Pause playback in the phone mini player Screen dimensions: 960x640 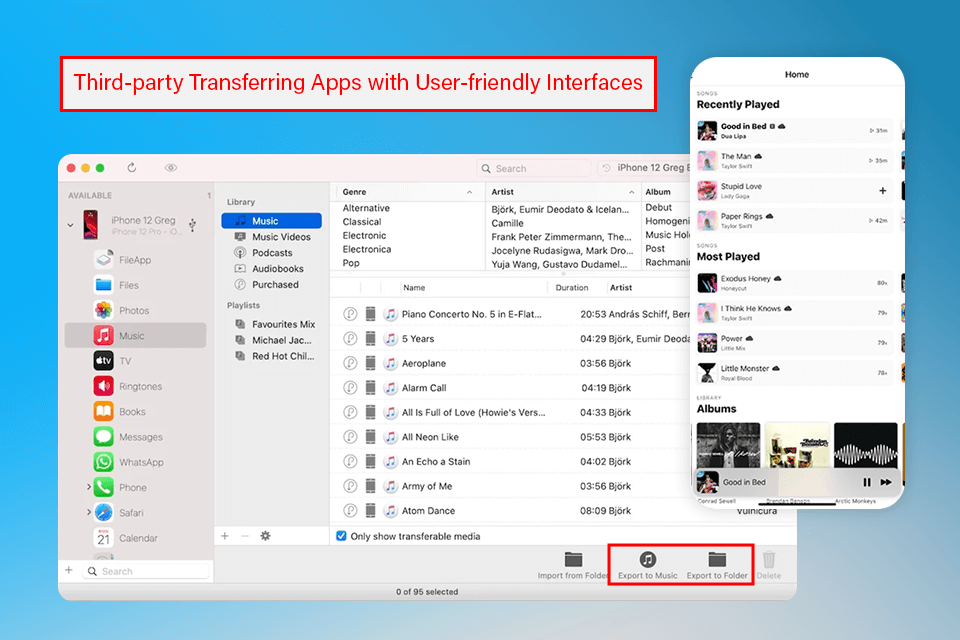pos(867,483)
